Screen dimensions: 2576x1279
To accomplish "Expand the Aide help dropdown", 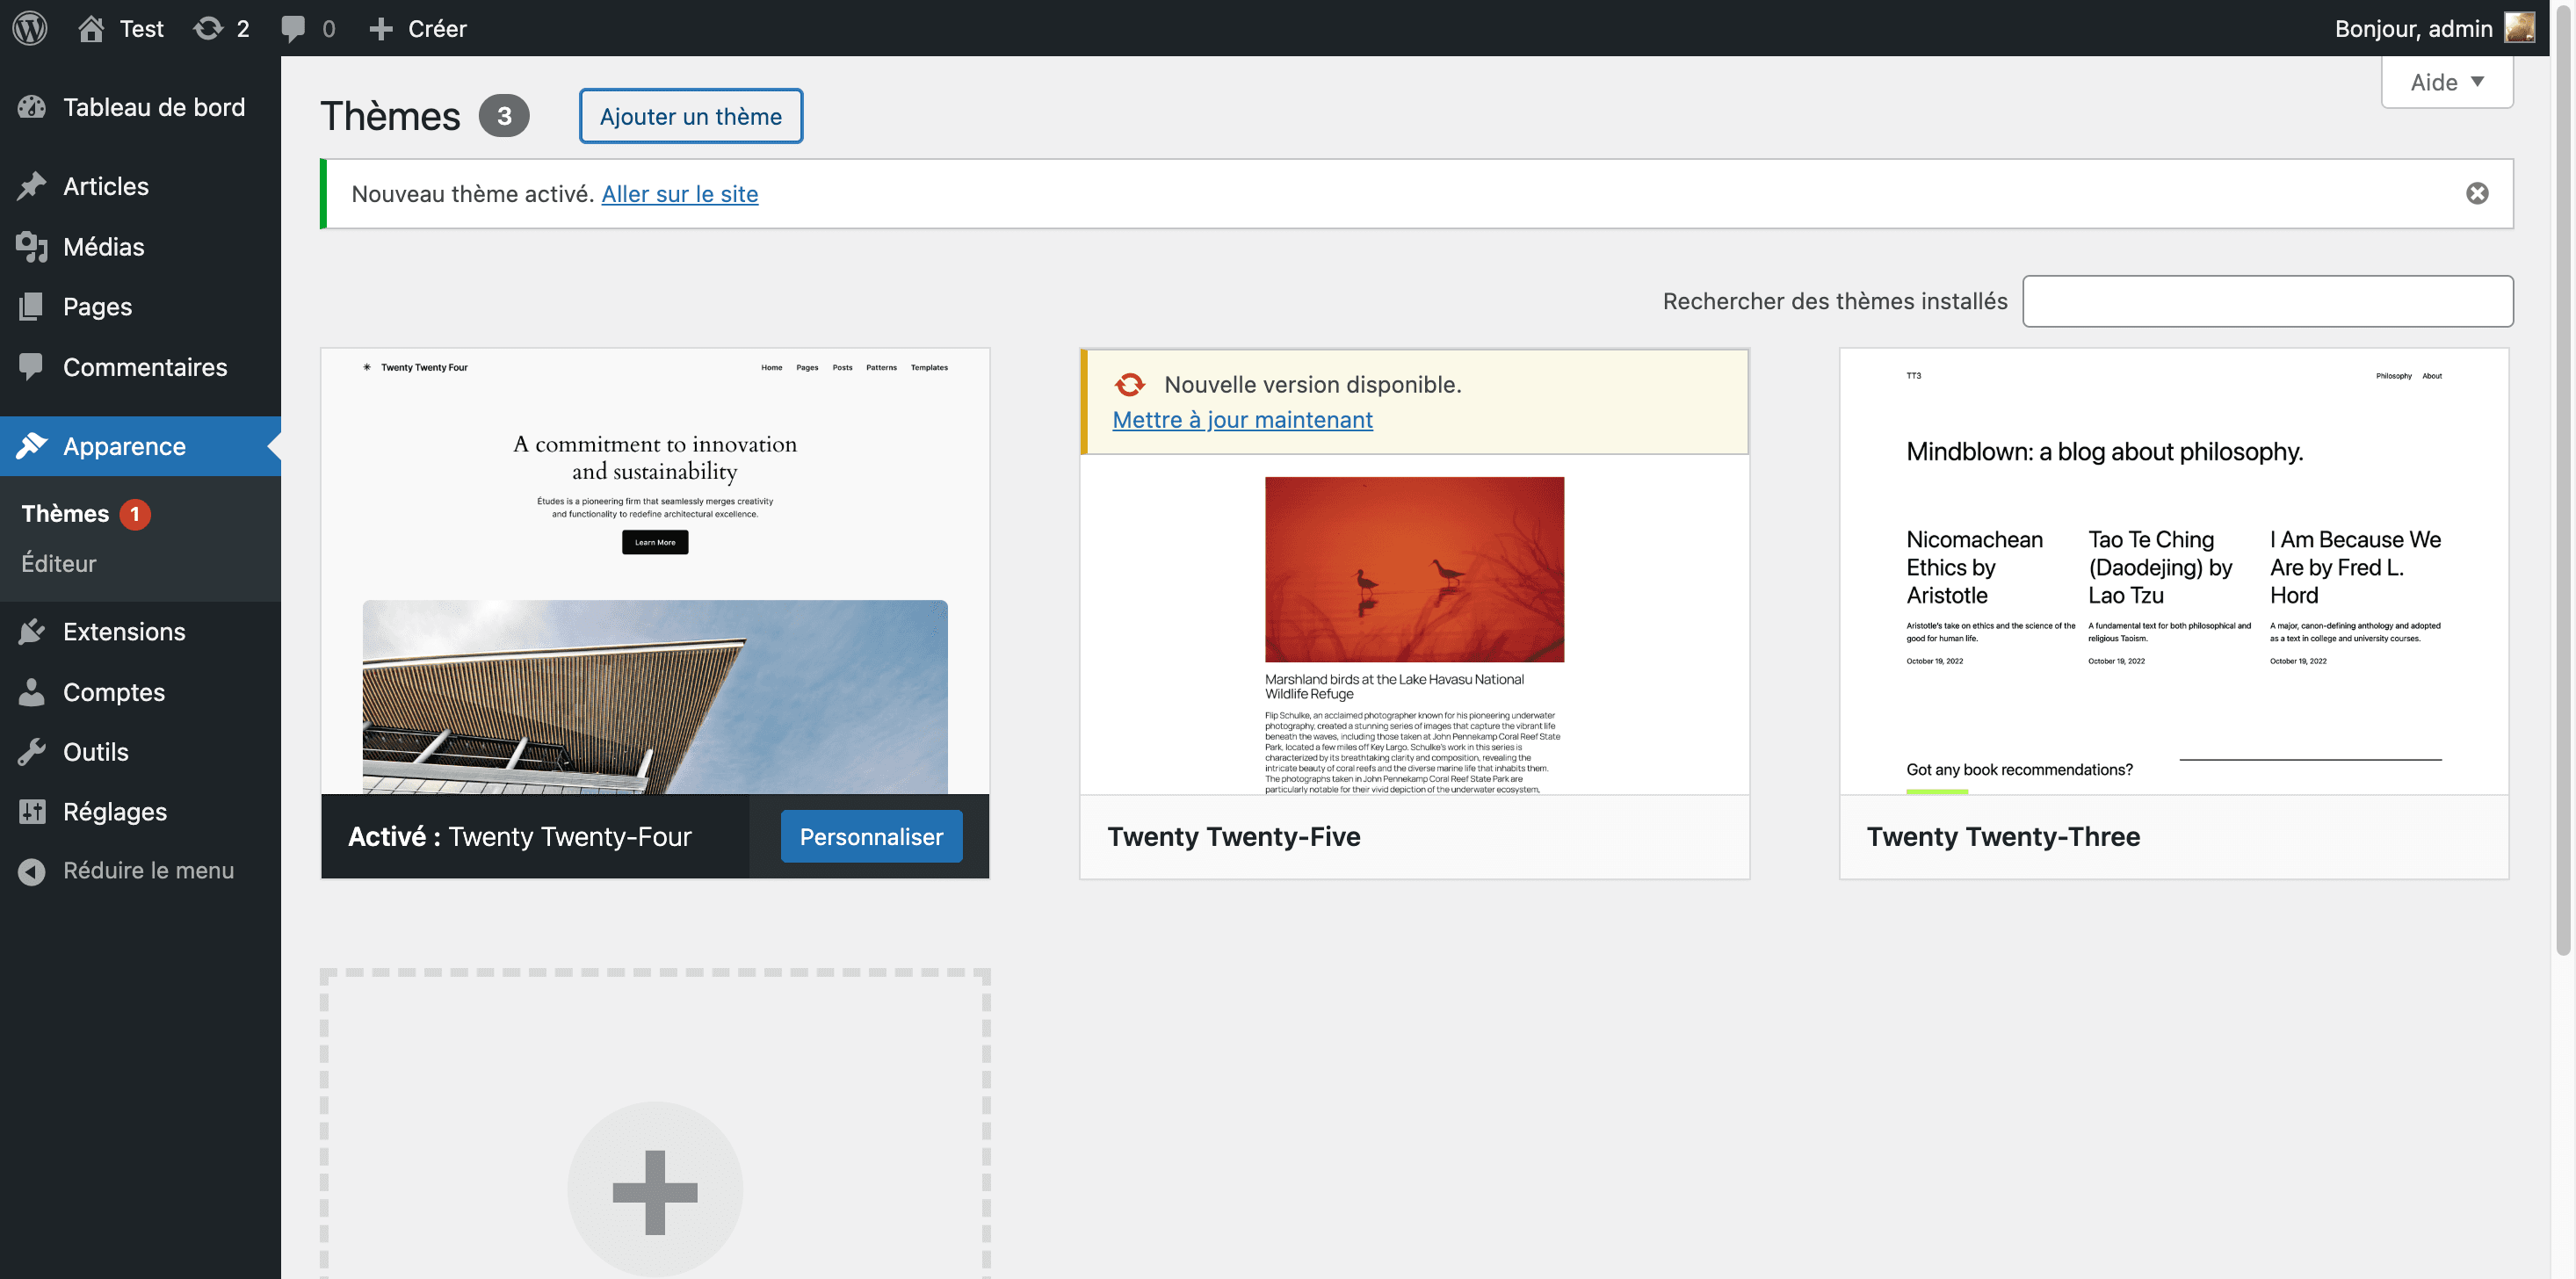I will pos(2446,82).
